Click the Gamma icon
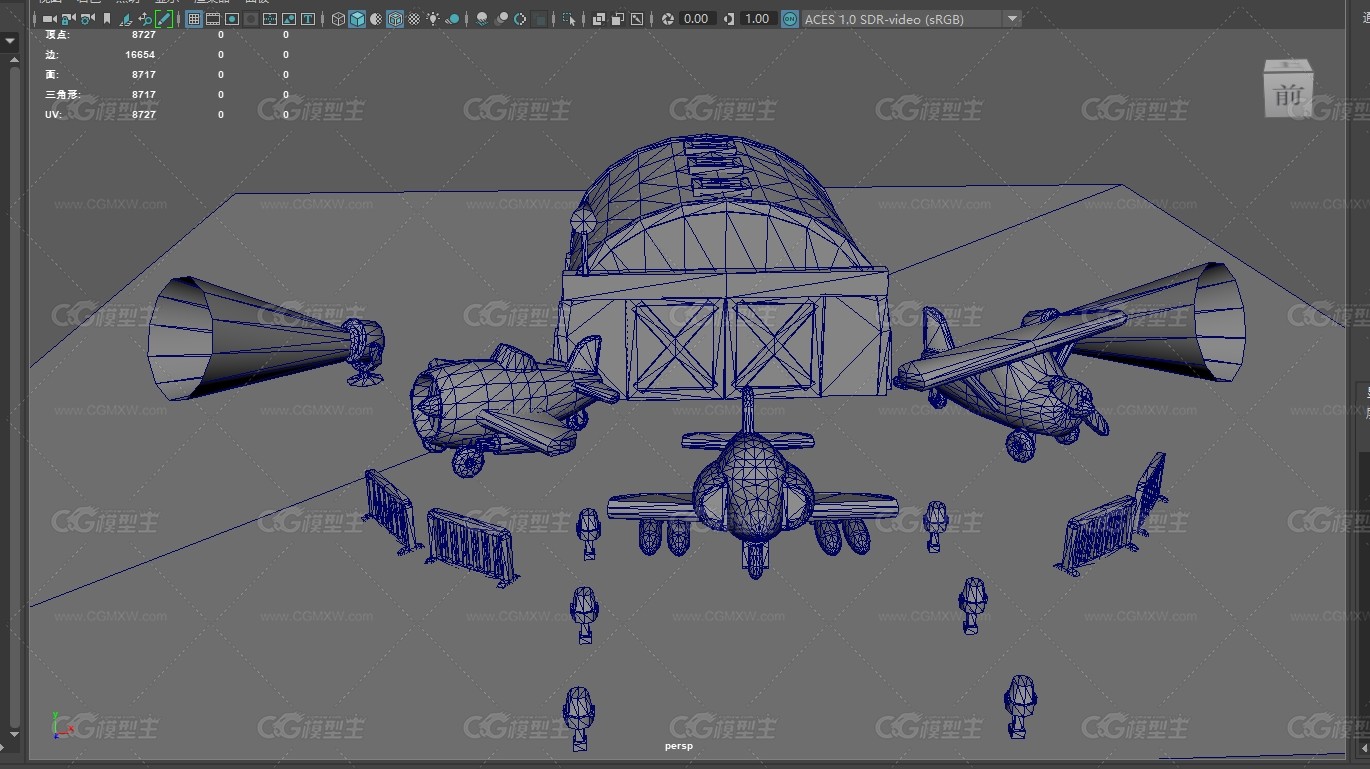This screenshot has width=1370, height=769. point(728,19)
